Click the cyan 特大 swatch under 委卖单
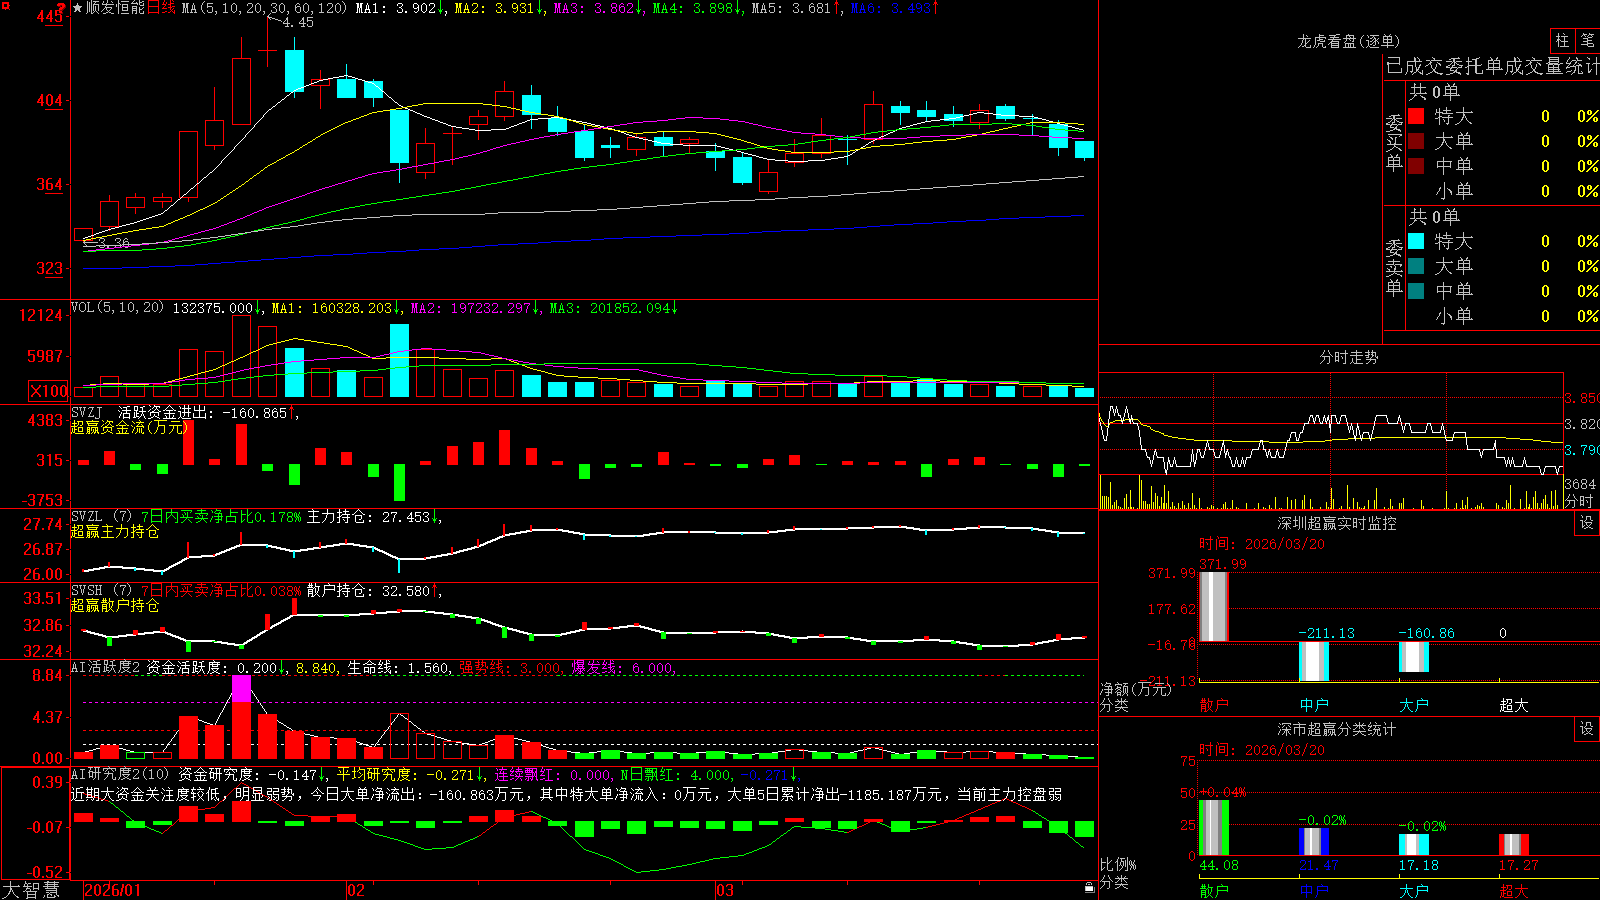The height and width of the screenshot is (900, 1600). point(1416,241)
